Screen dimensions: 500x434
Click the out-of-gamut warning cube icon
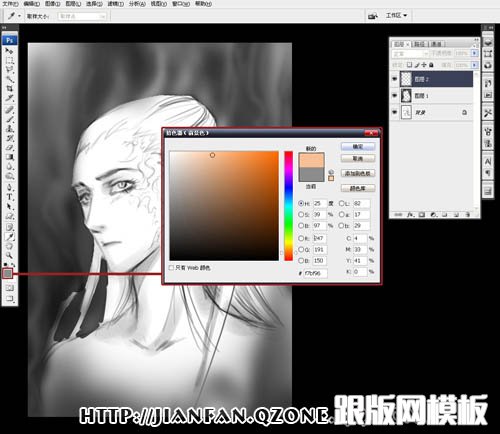pyautogui.click(x=331, y=172)
